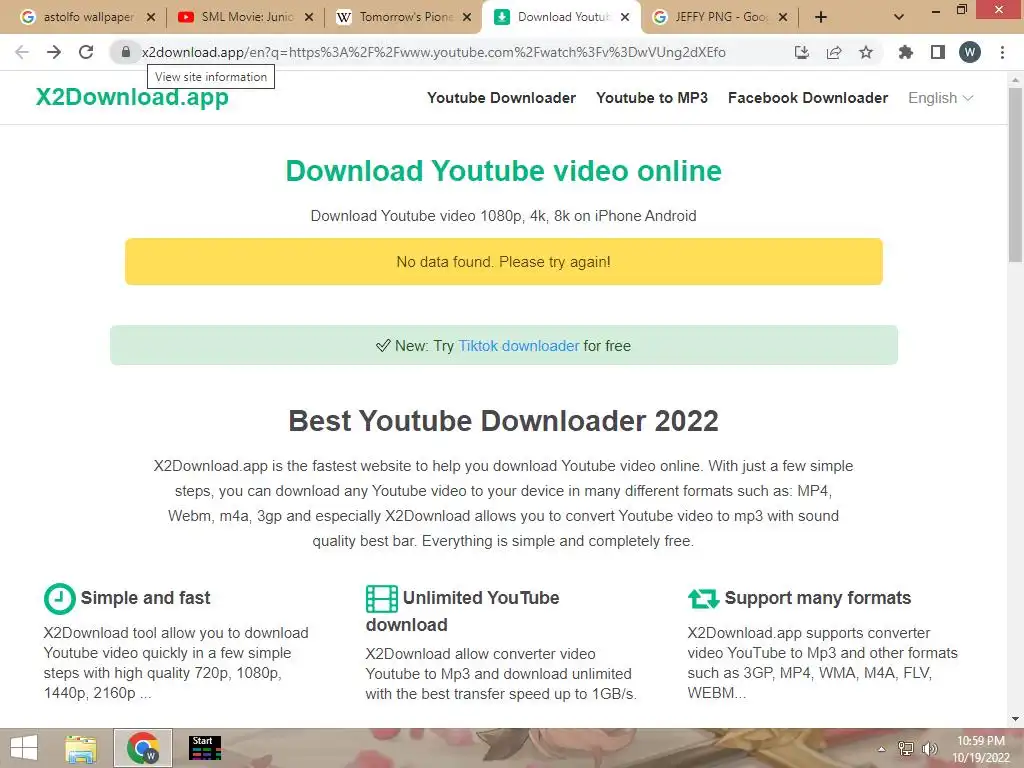Open the network icon in system tray

point(906,749)
